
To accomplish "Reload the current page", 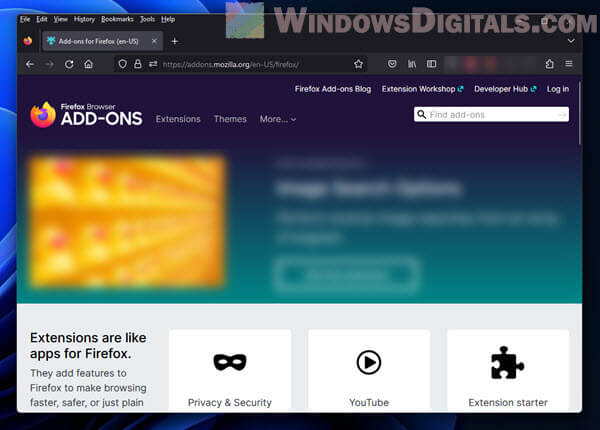I will coord(69,64).
